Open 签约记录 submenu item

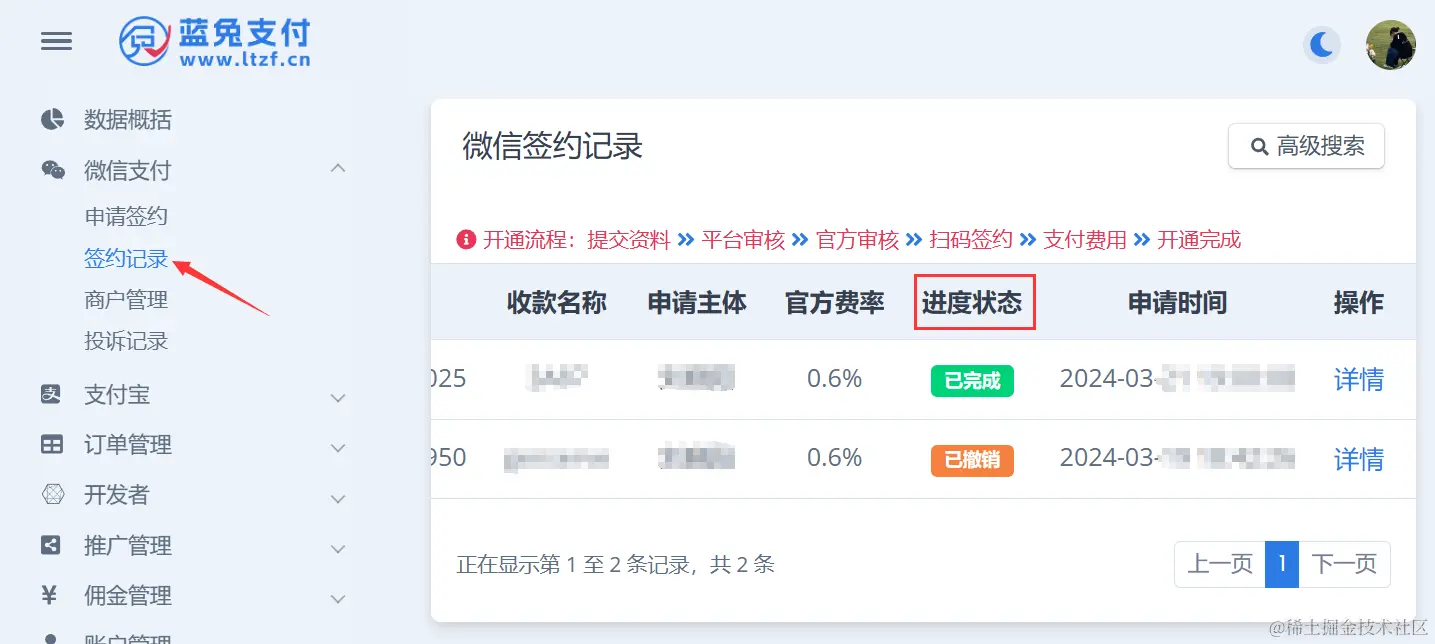126,259
